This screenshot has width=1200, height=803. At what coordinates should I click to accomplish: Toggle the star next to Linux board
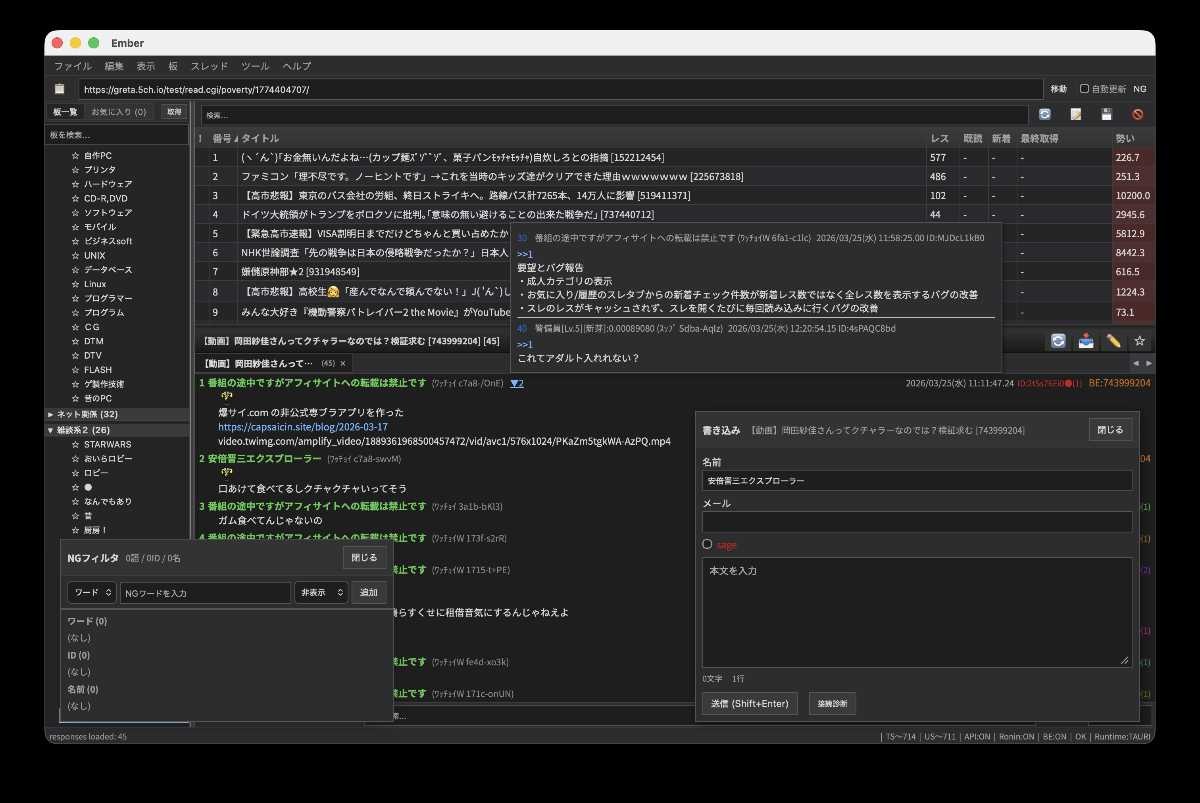(75, 284)
